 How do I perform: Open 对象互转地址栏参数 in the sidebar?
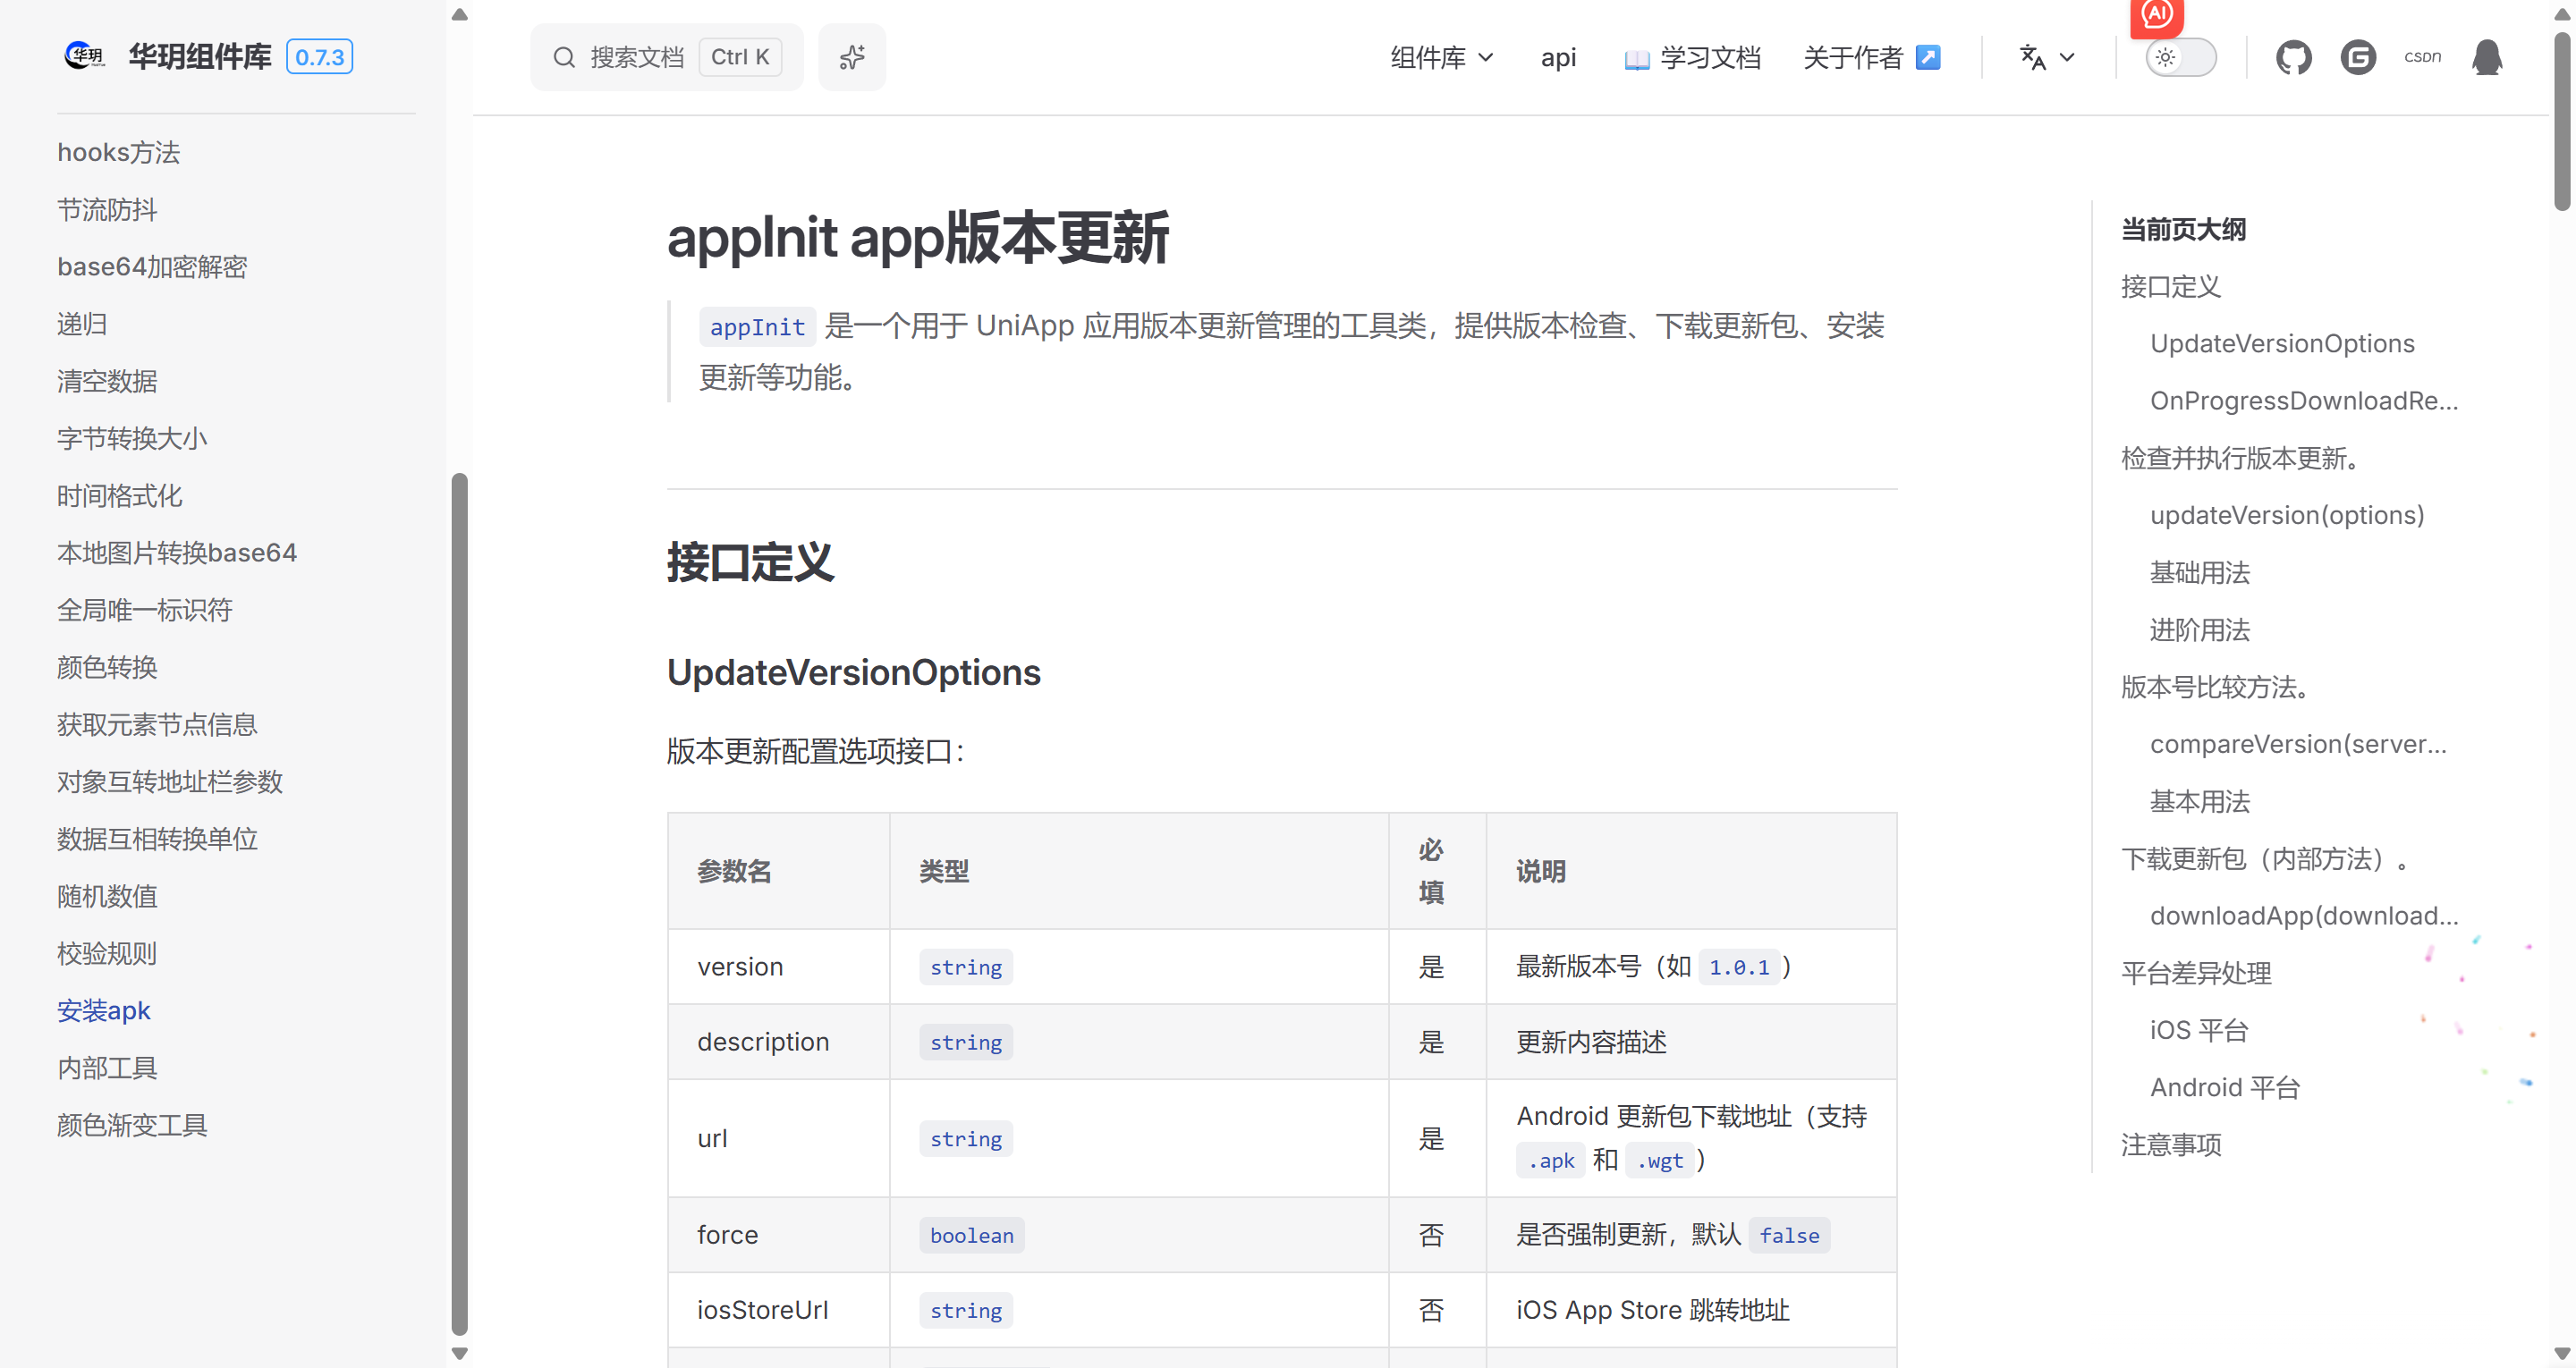point(170,781)
